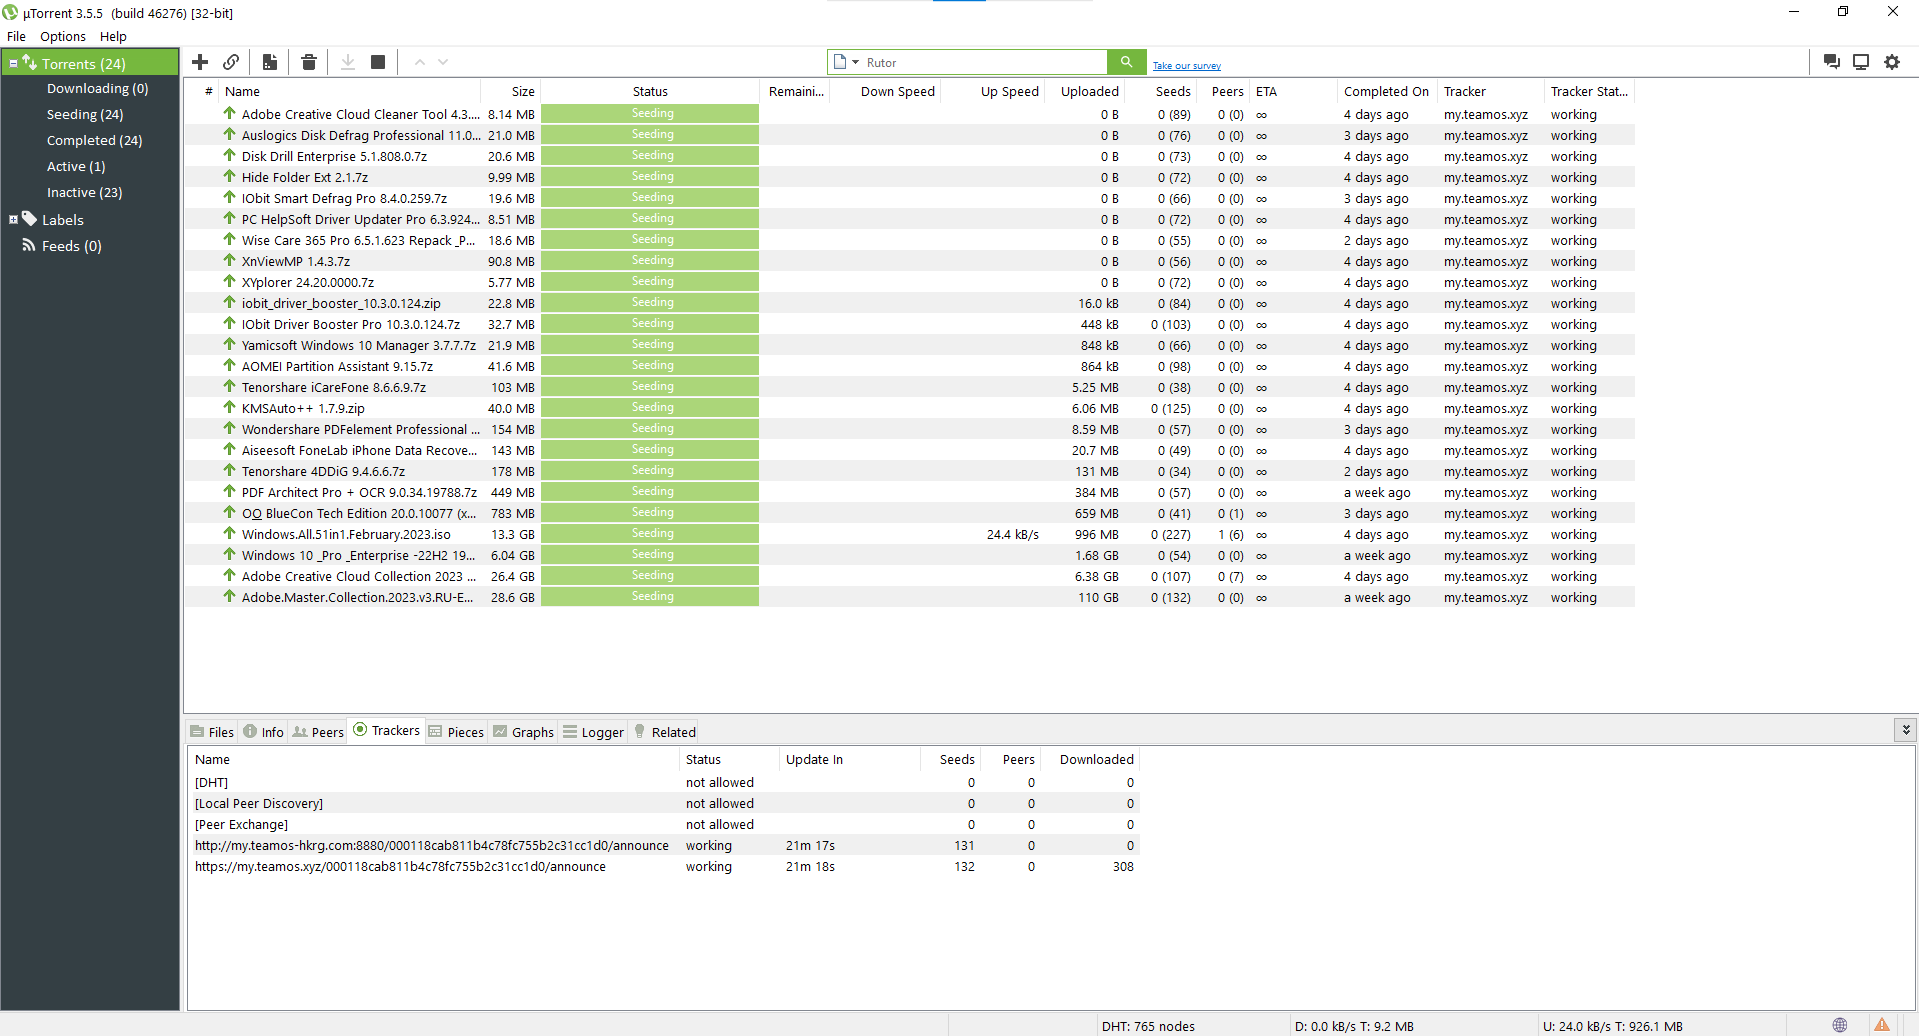Select the my.teamos-hkrg.com announce tracker row
Screen dimensions: 1919x1036
(664, 845)
